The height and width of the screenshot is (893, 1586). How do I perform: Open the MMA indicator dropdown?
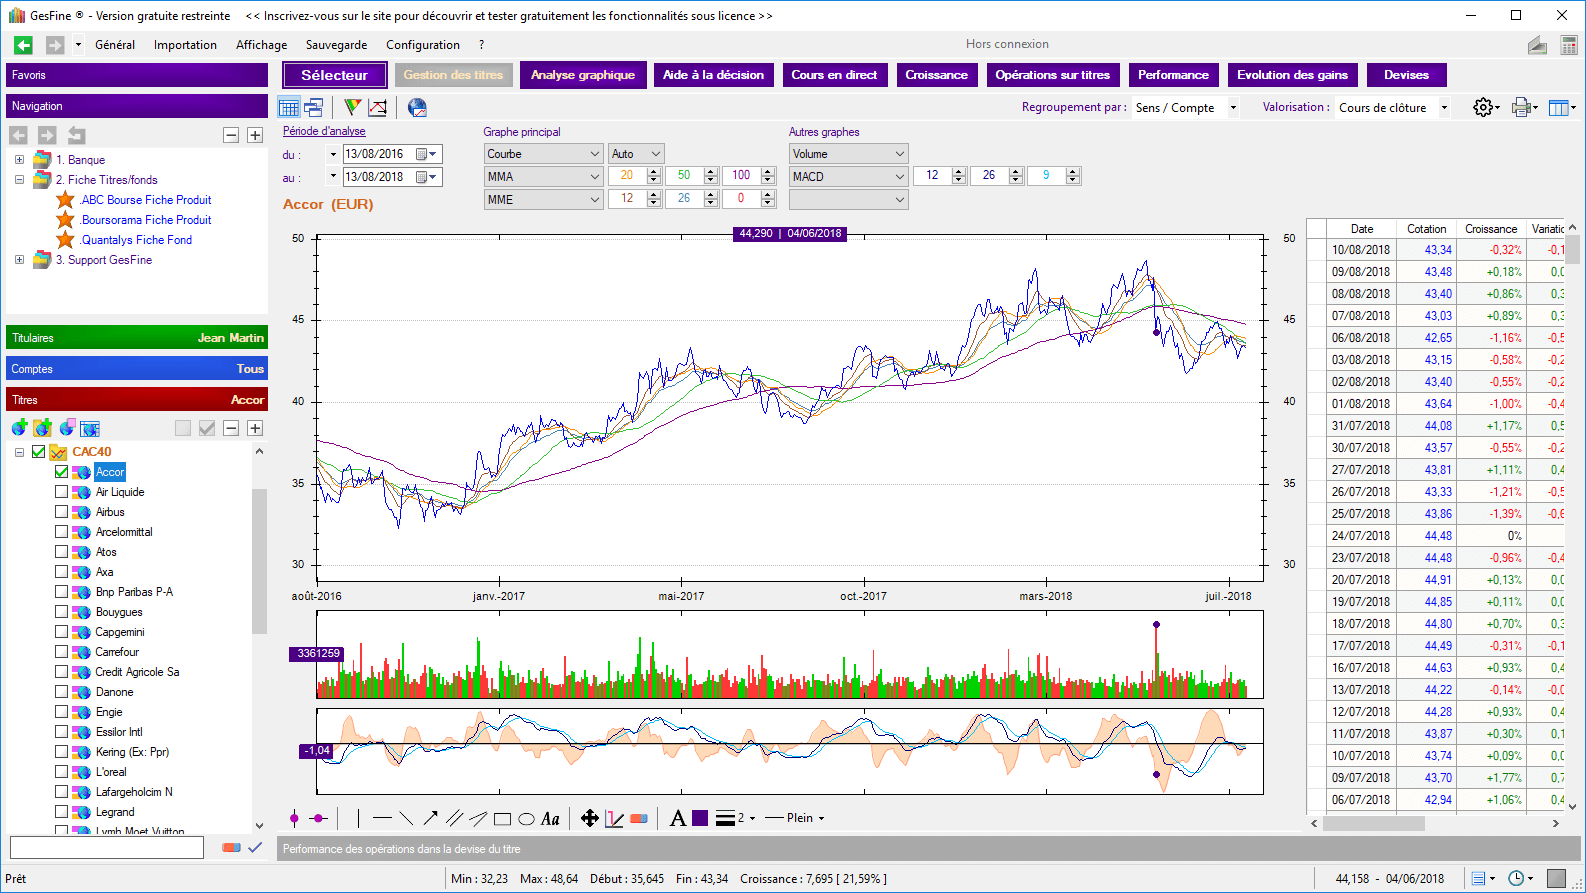(x=543, y=177)
